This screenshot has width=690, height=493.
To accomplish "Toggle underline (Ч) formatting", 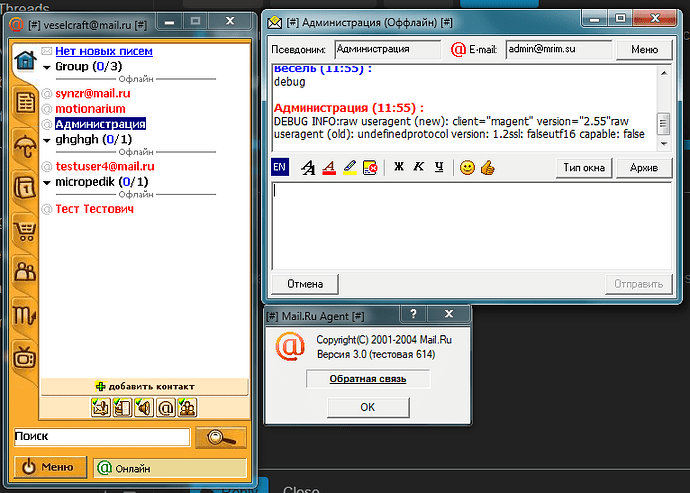I will click(x=439, y=167).
